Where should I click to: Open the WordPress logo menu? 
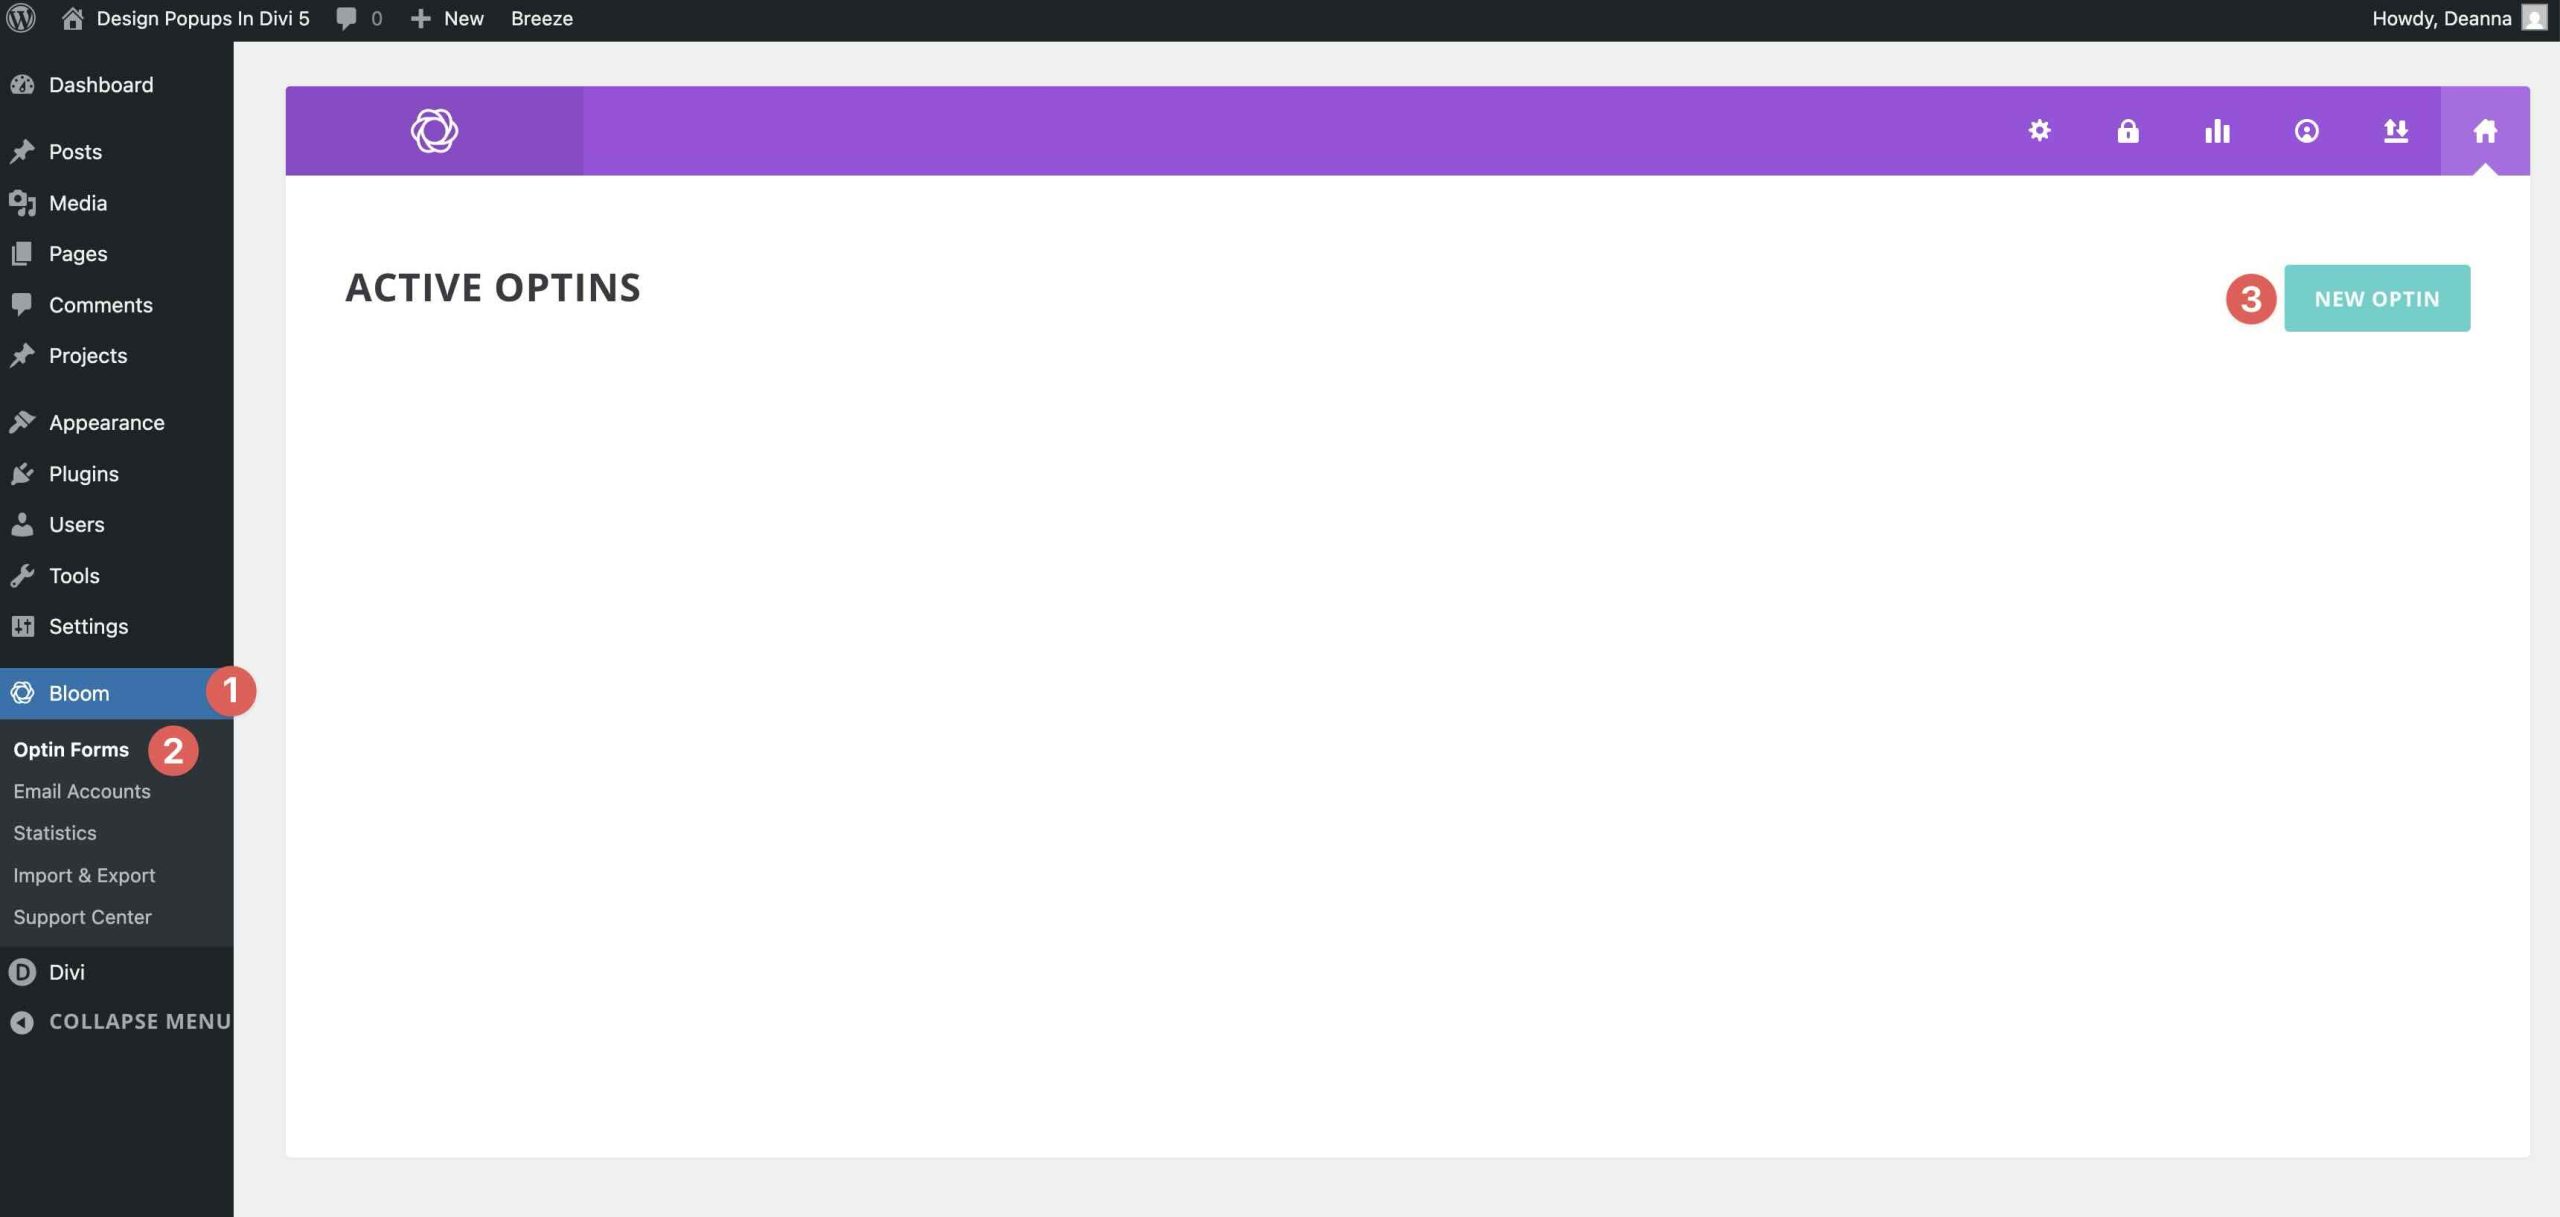(x=21, y=18)
